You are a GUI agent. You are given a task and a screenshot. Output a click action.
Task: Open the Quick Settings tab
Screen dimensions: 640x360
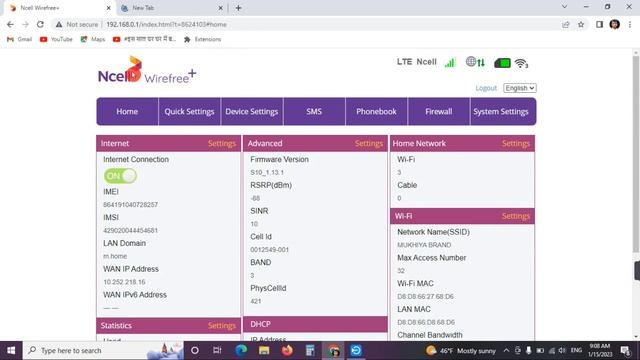(189, 111)
